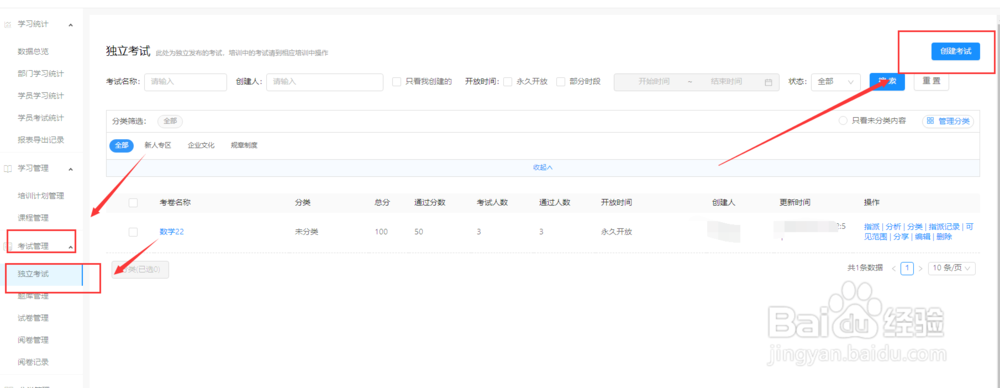
Task: Open 数据总览 in the sidebar
Action: (x=33, y=51)
